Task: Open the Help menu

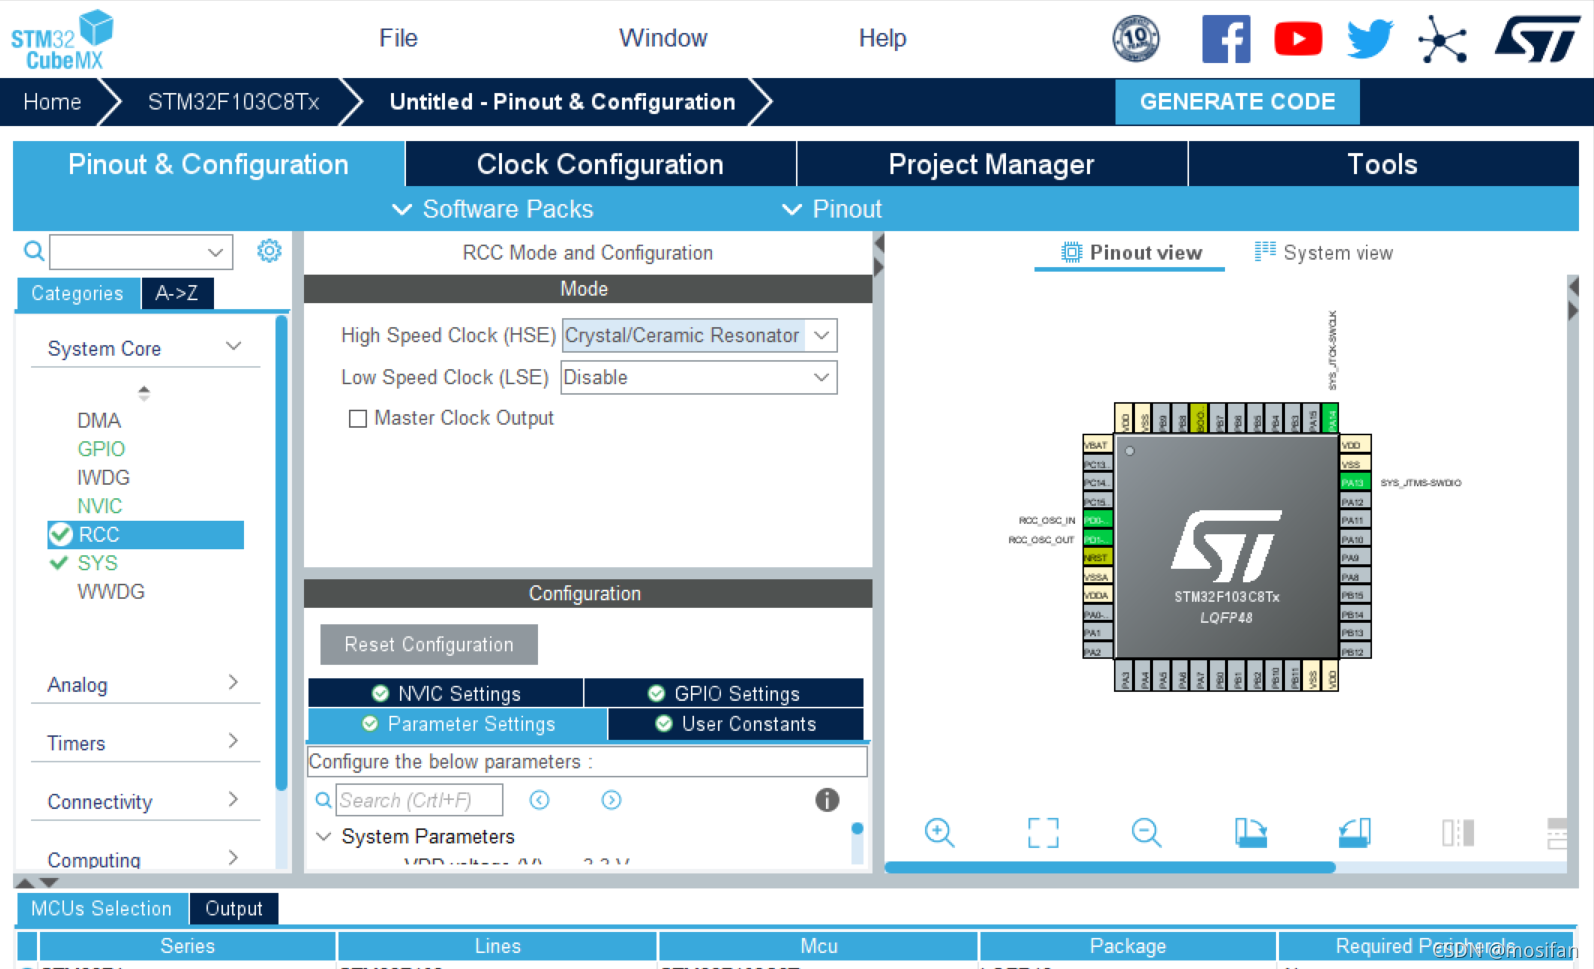Action: pos(882,38)
